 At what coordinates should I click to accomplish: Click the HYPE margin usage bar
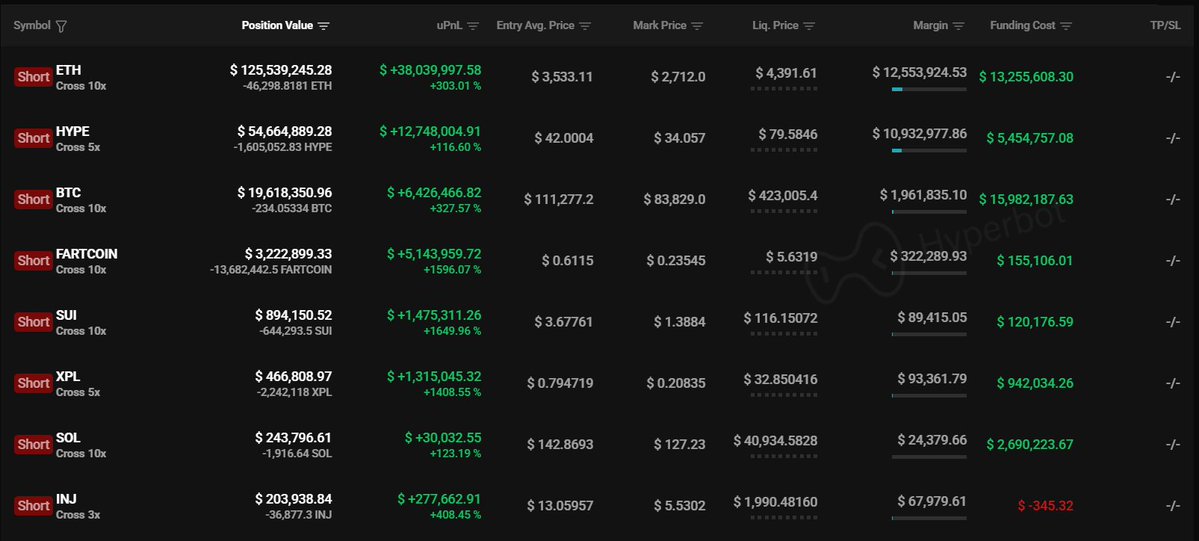coord(929,151)
